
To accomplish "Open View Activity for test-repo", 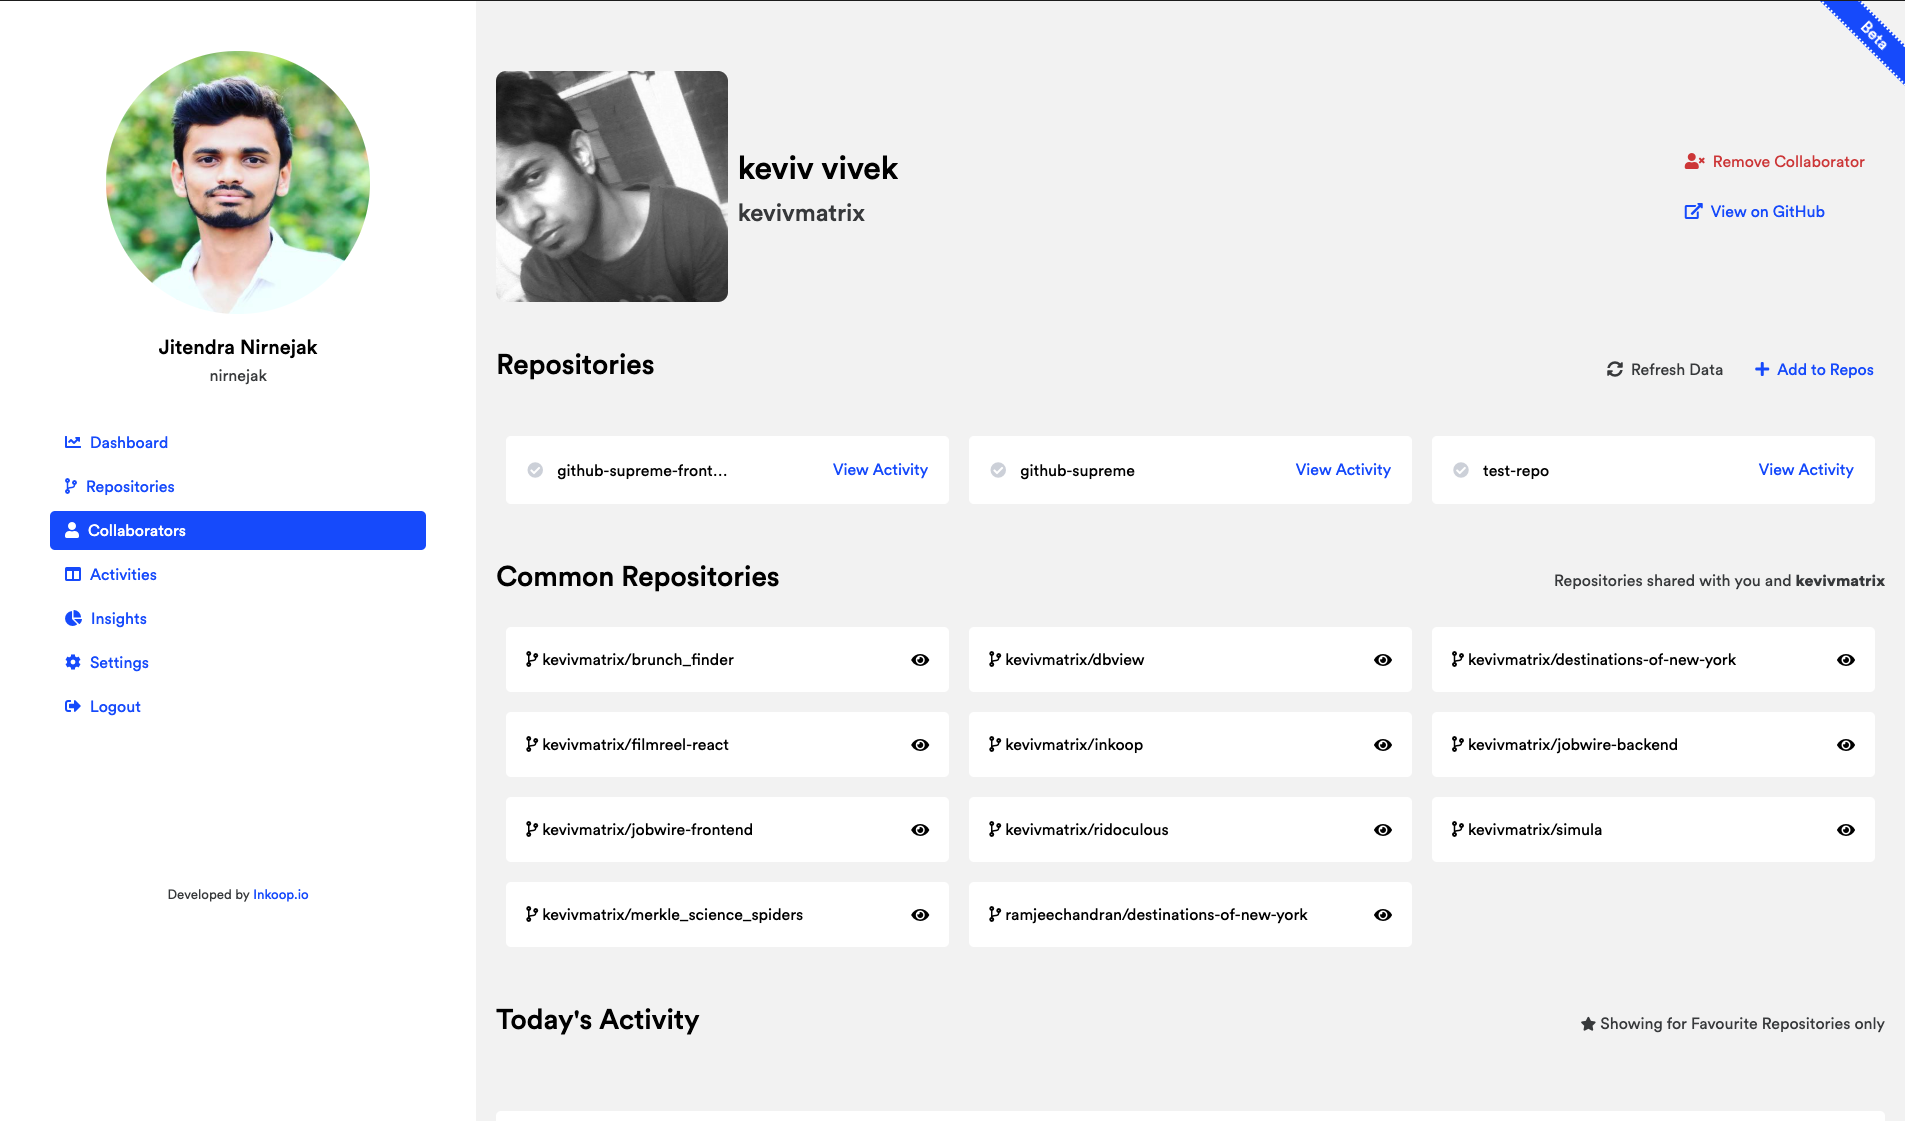I will click(1805, 469).
